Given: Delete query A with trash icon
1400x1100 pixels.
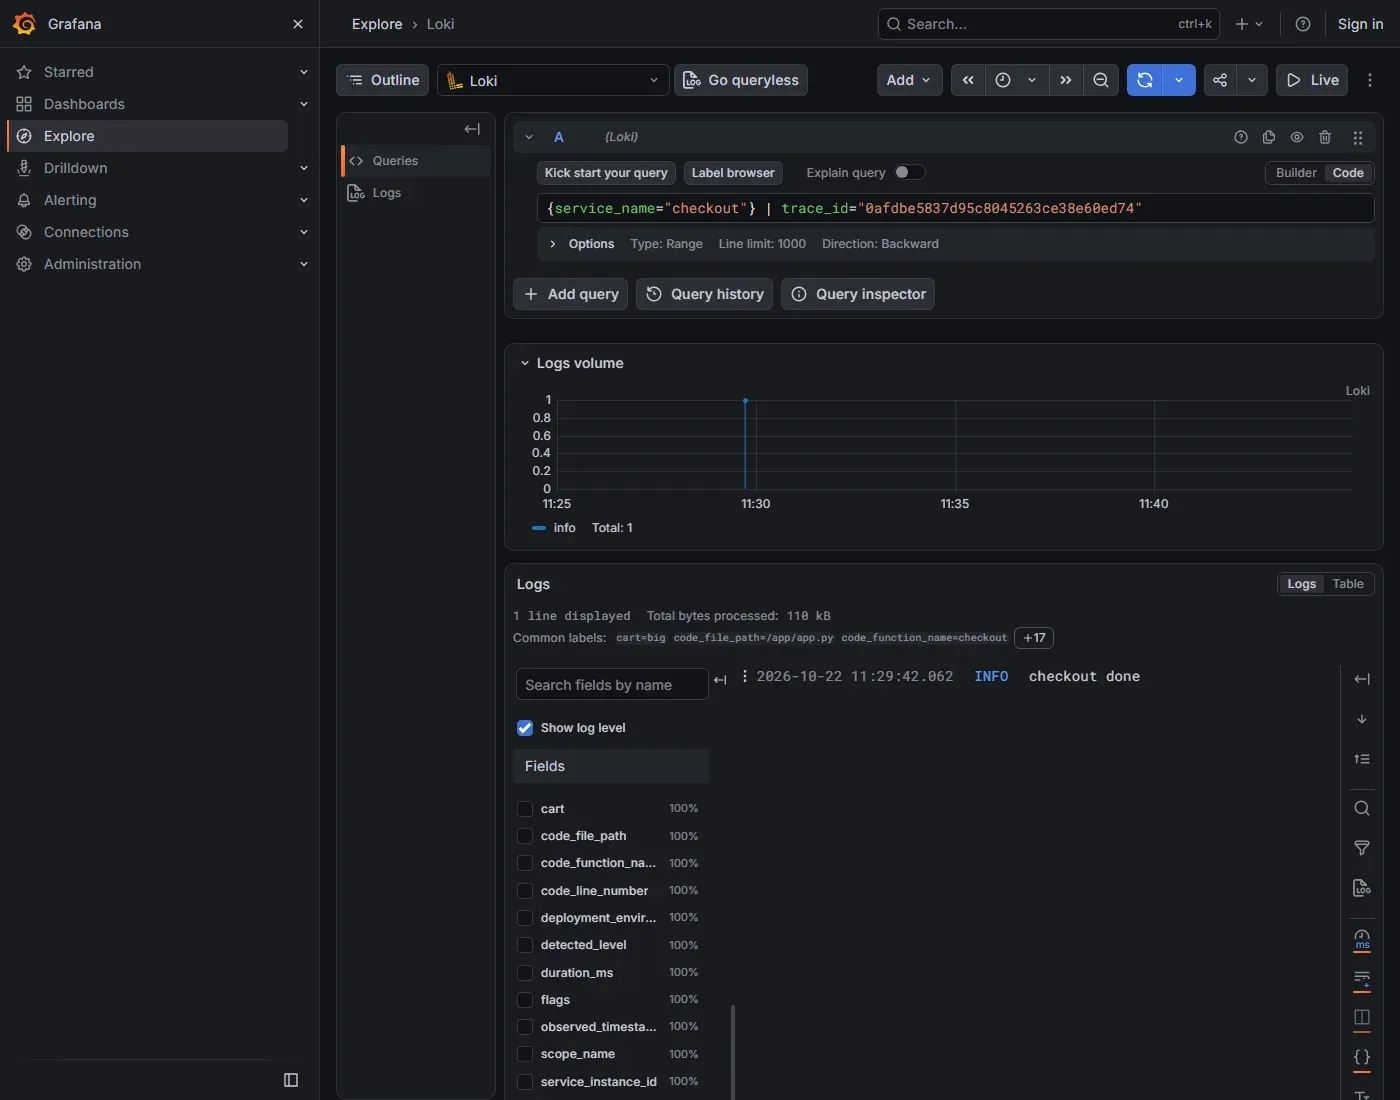Looking at the screenshot, I should (1325, 137).
